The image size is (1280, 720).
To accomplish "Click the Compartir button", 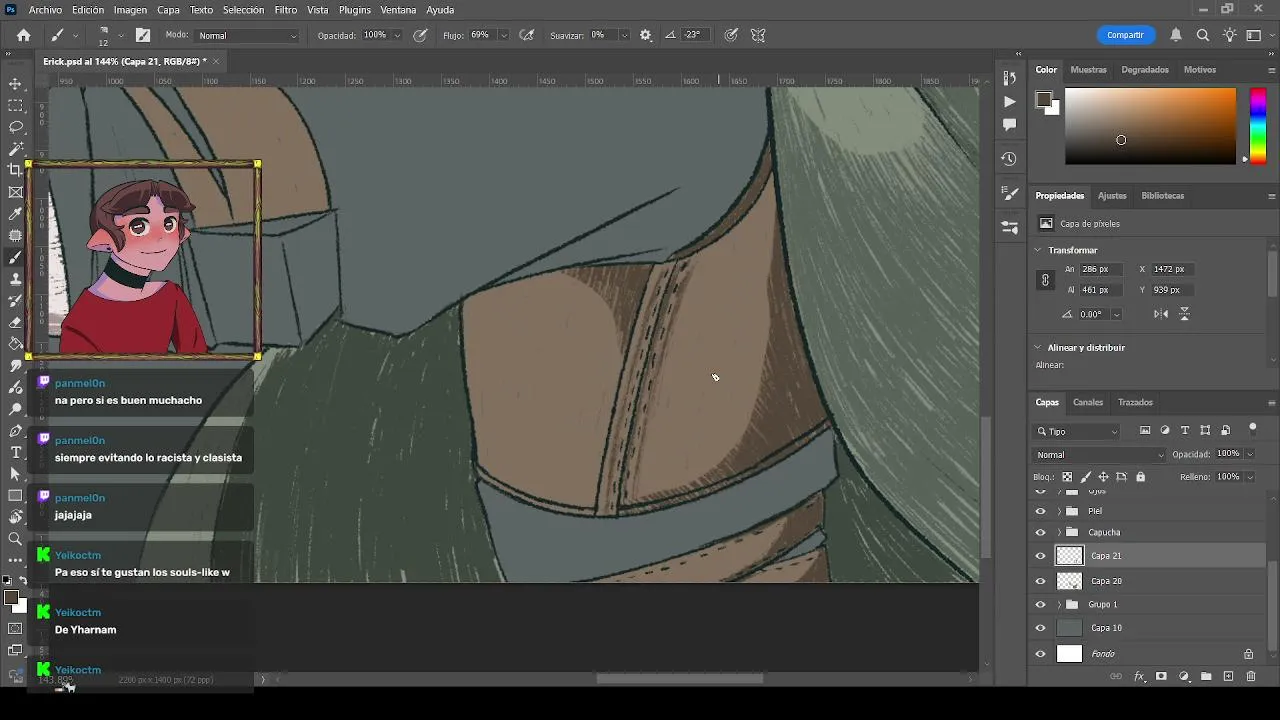I will [1125, 35].
